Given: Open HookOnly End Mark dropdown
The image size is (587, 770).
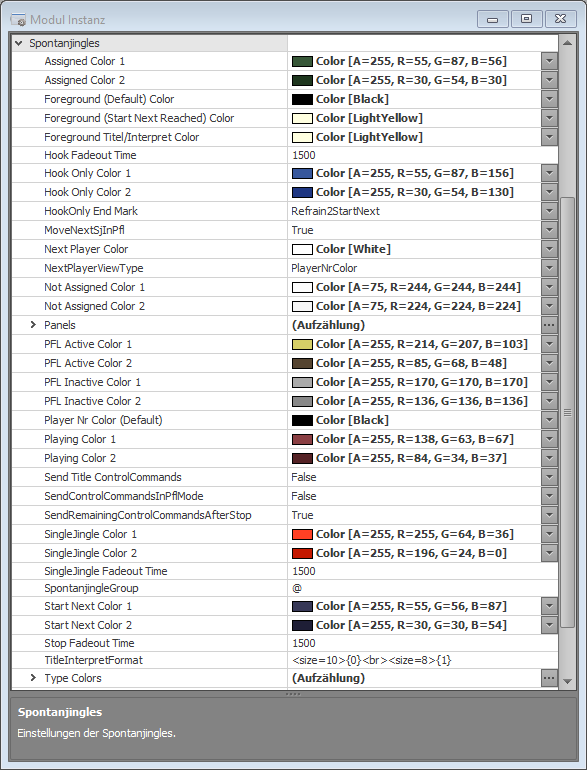Looking at the screenshot, I should (x=549, y=211).
